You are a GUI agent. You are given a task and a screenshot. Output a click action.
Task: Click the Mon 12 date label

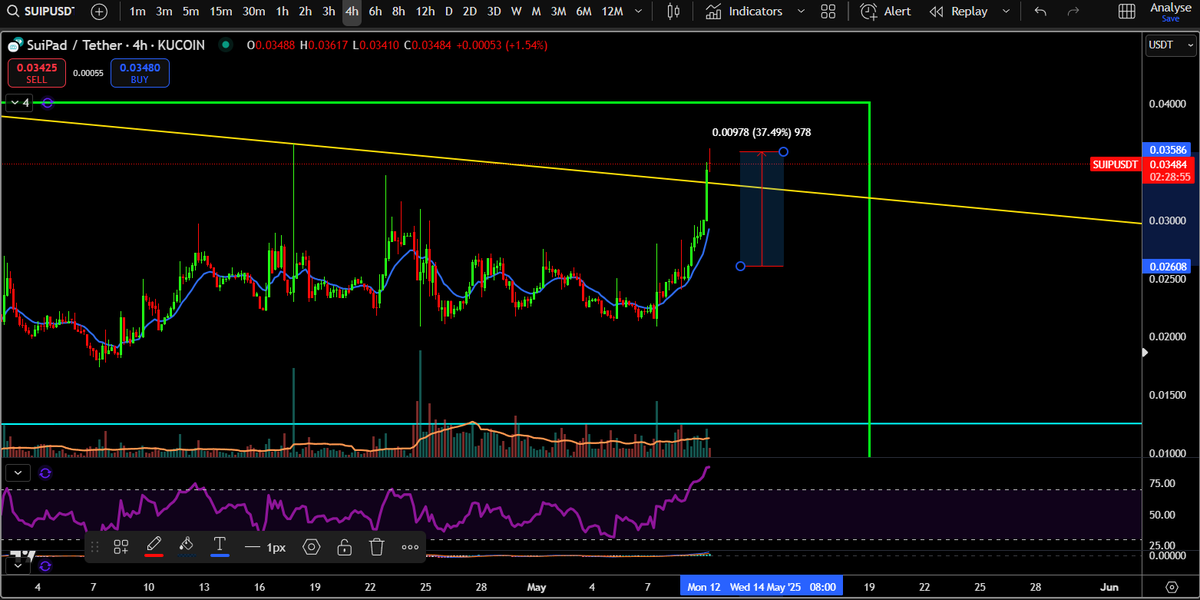(703, 586)
